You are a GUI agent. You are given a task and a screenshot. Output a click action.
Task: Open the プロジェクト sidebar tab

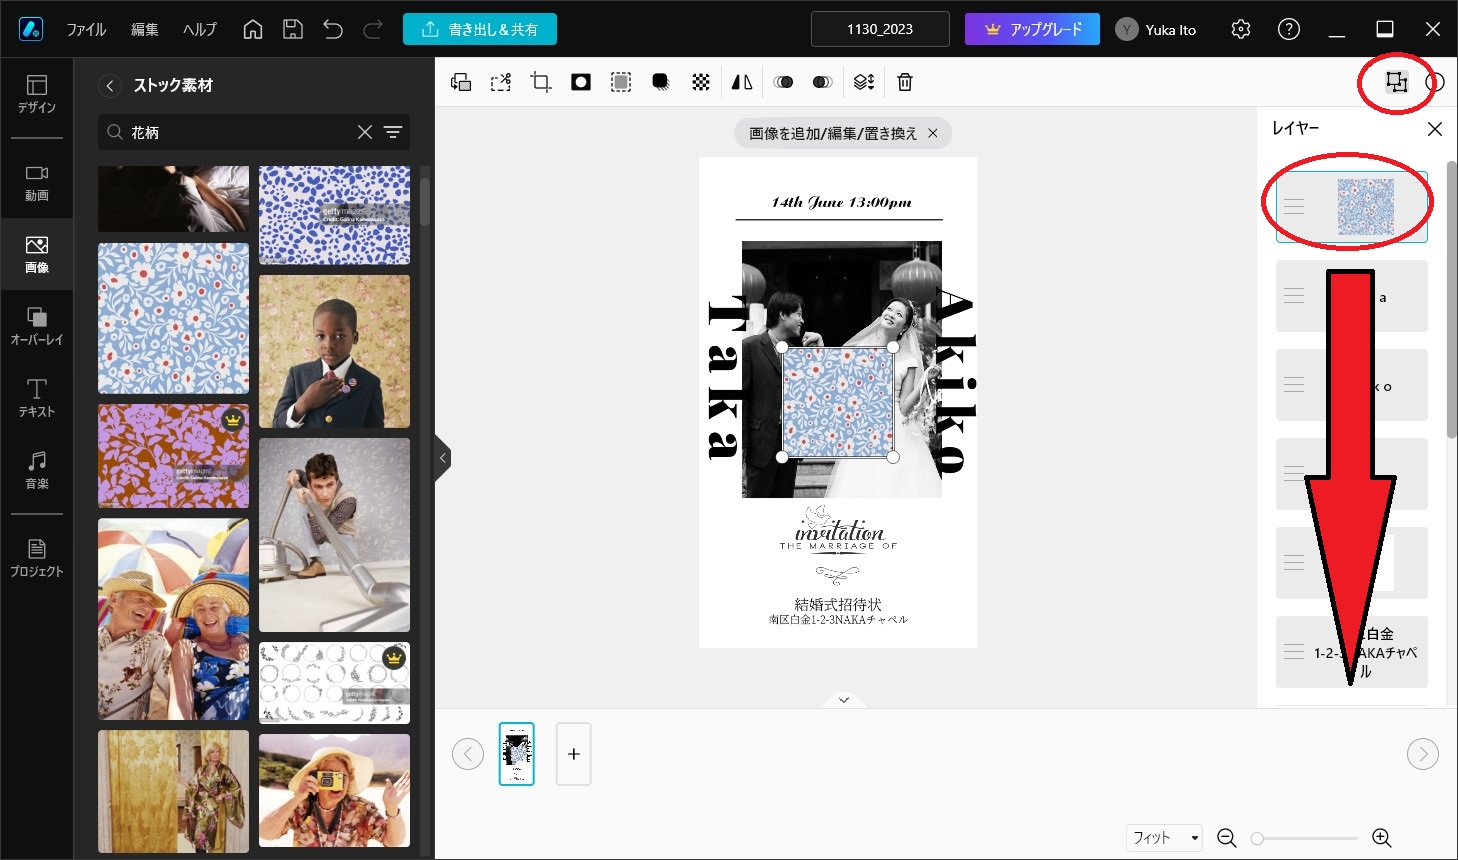coord(37,559)
